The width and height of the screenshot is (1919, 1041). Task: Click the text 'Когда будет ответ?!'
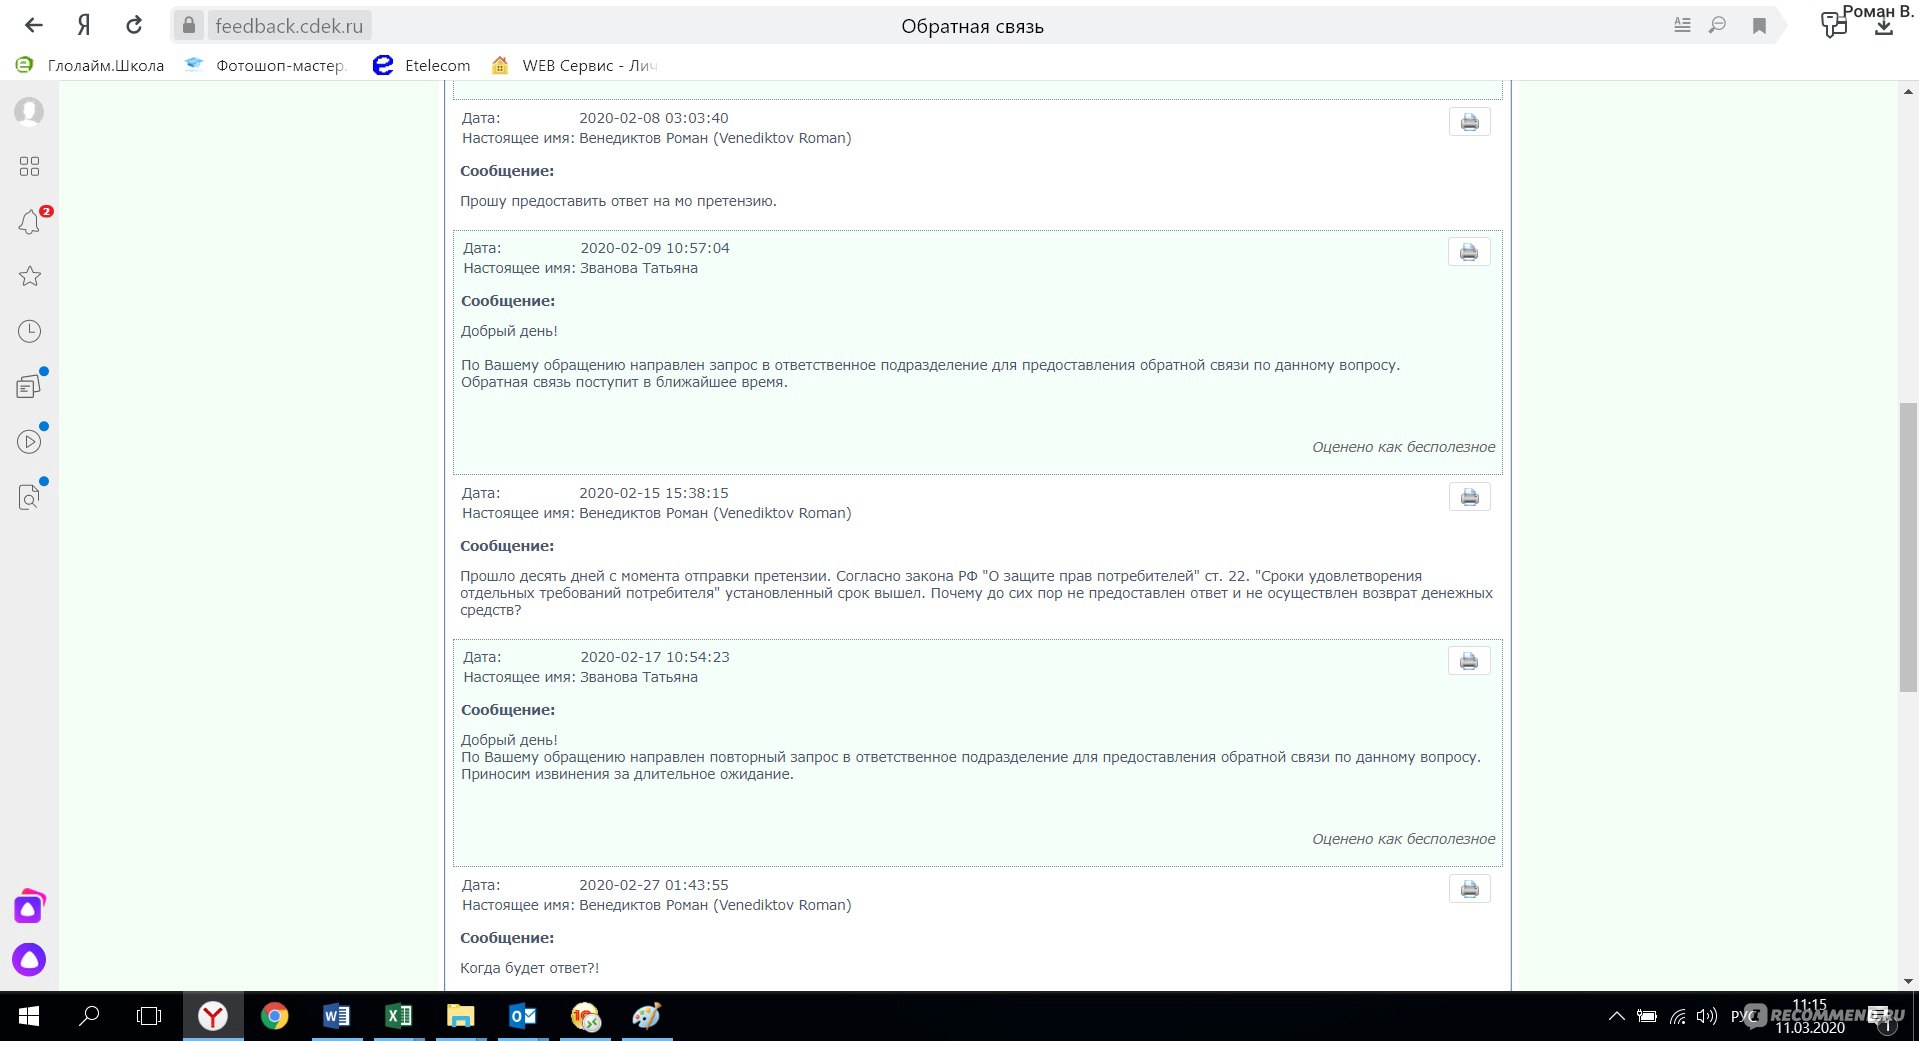529,968
